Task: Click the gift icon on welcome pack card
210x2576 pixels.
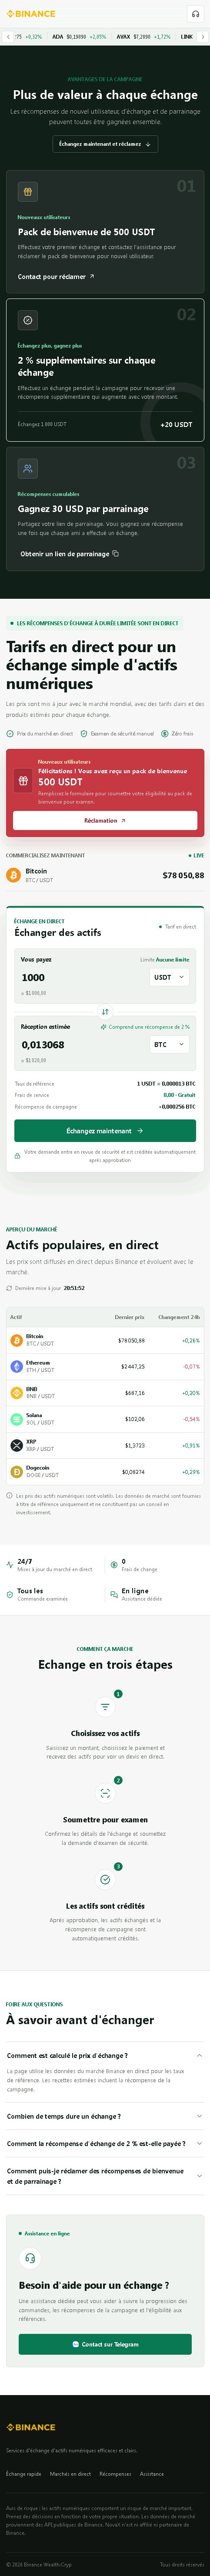Action: (x=28, y=191)
